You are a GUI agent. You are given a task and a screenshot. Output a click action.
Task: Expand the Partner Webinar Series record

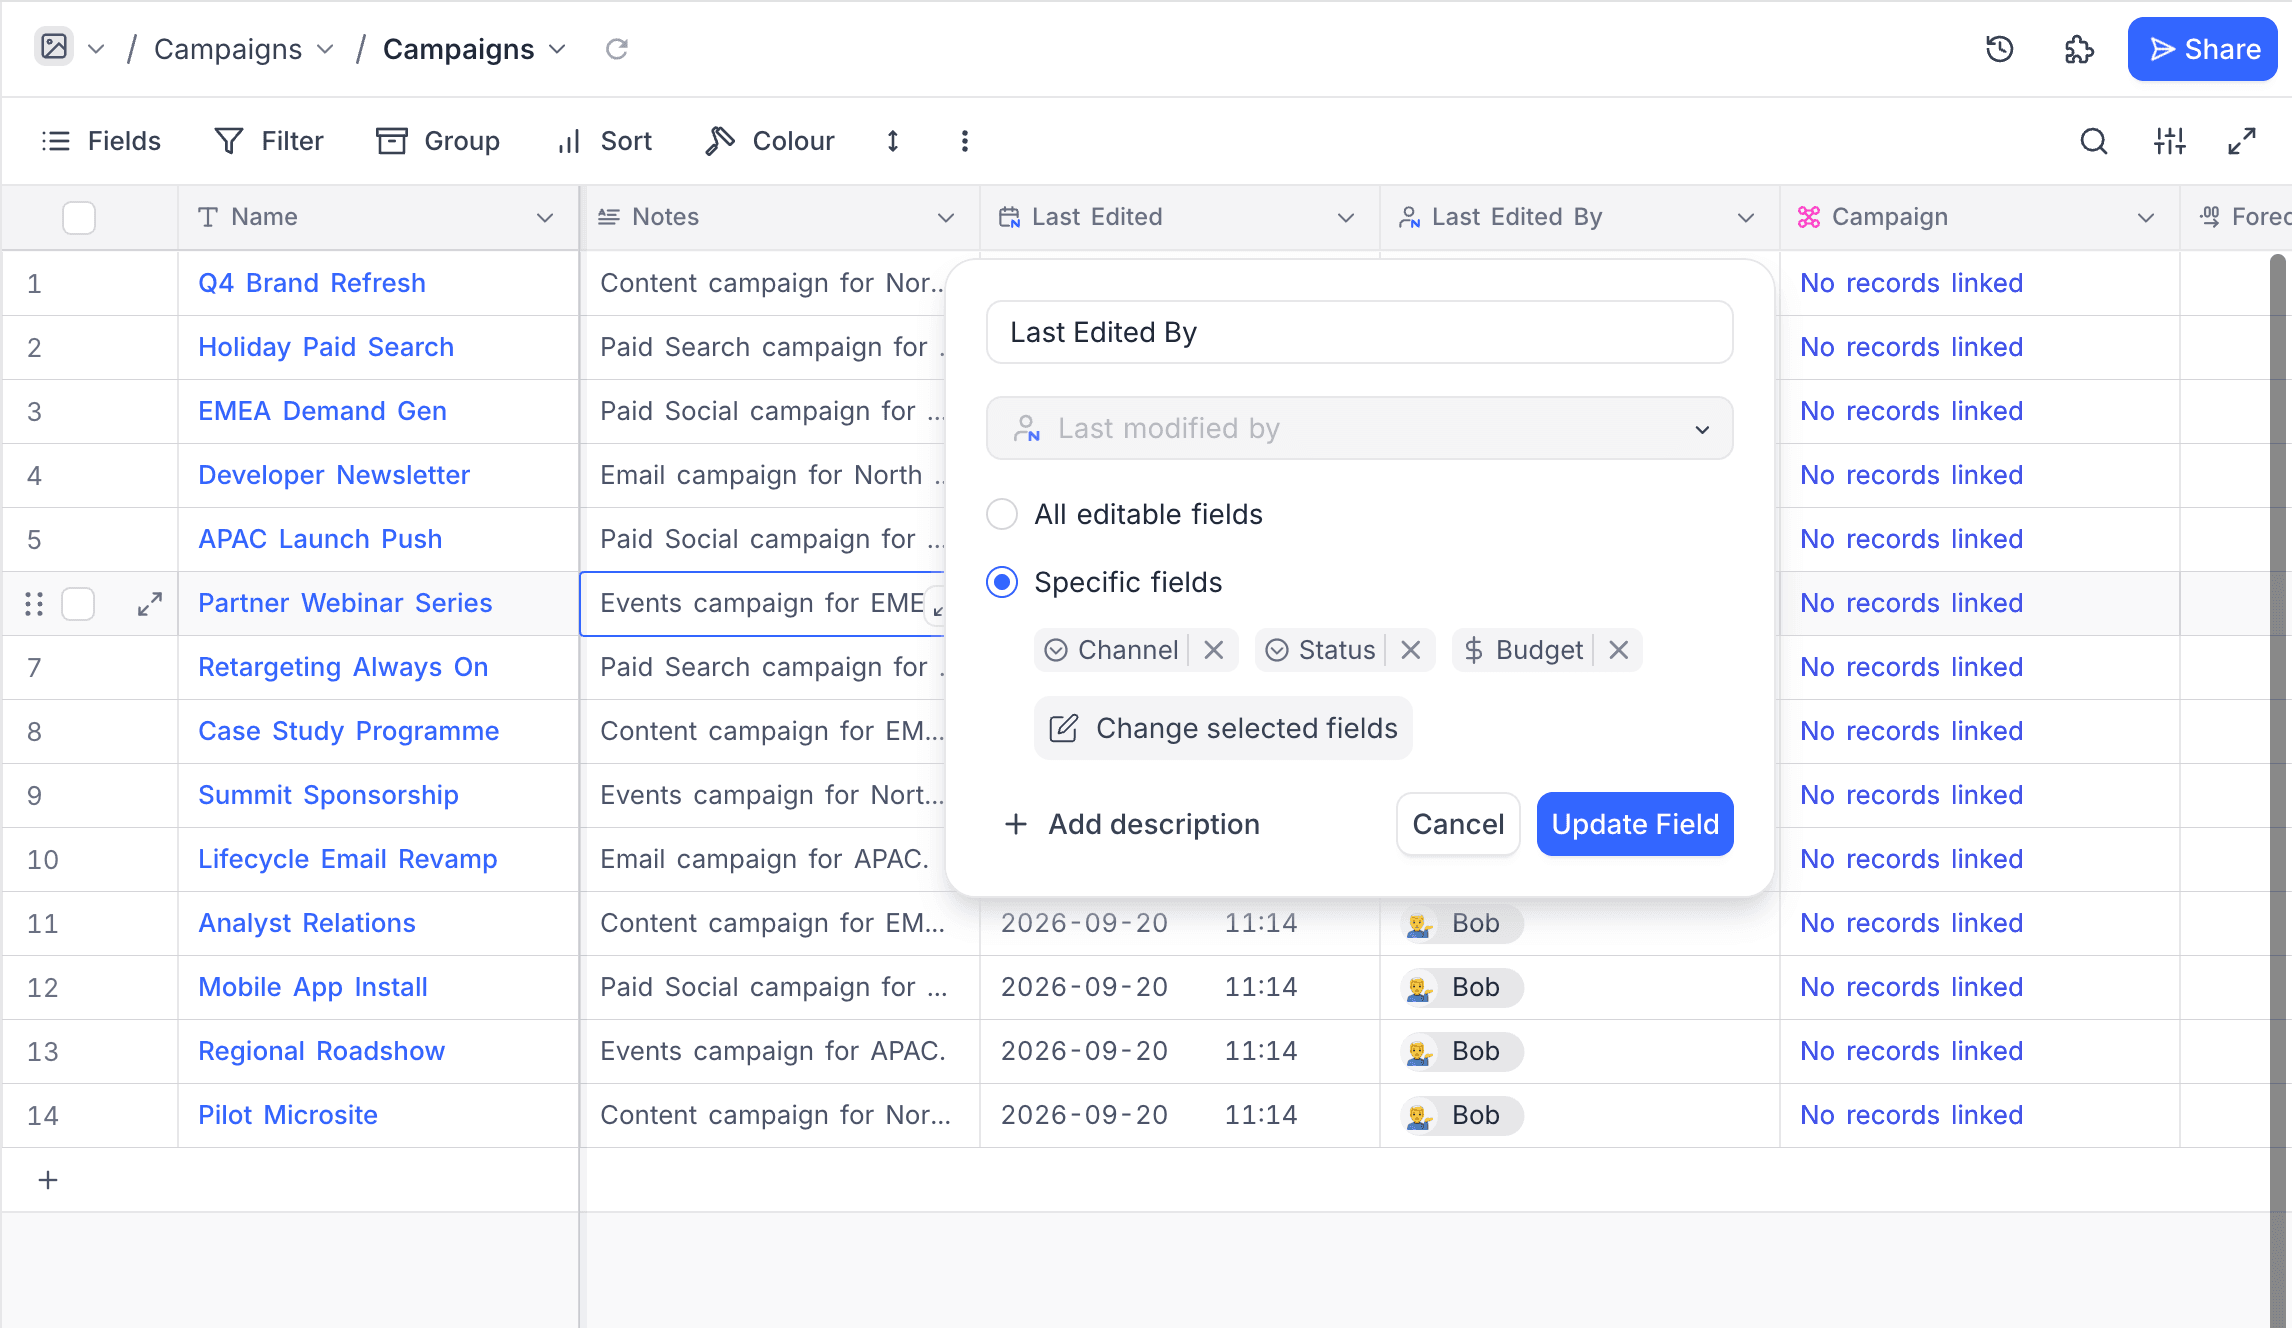[150, 604]
